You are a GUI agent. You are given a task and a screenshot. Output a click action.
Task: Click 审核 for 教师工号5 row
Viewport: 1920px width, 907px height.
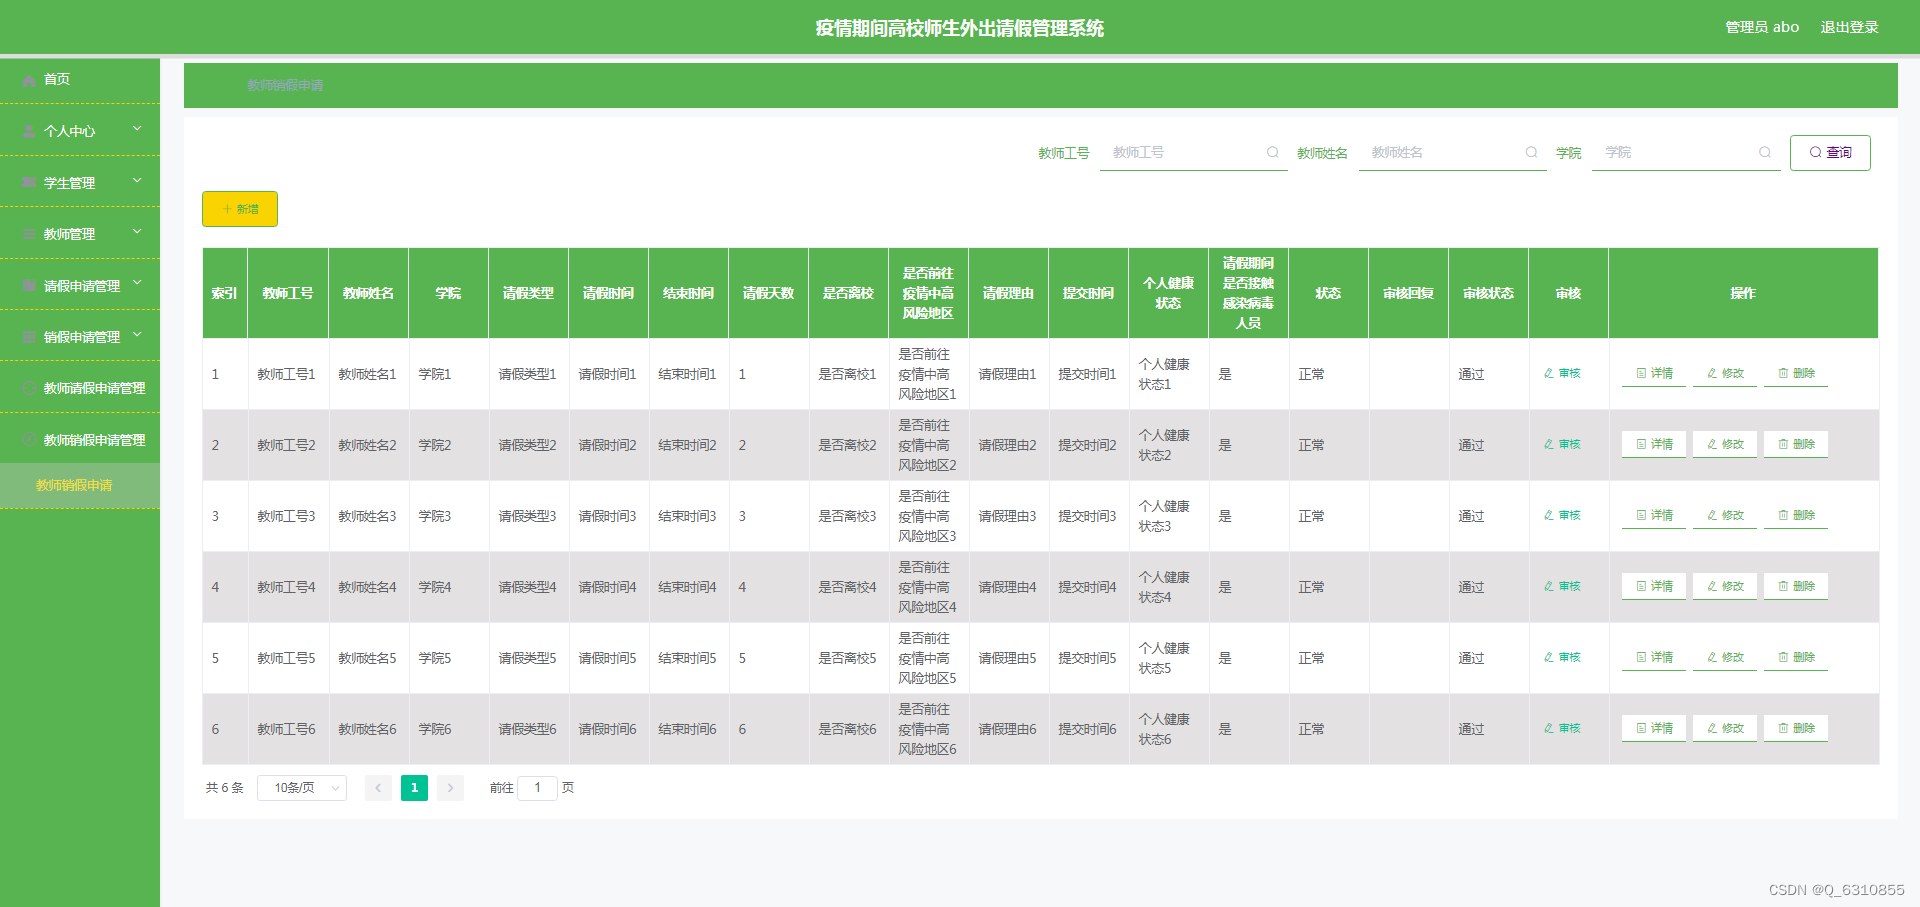1562,657
